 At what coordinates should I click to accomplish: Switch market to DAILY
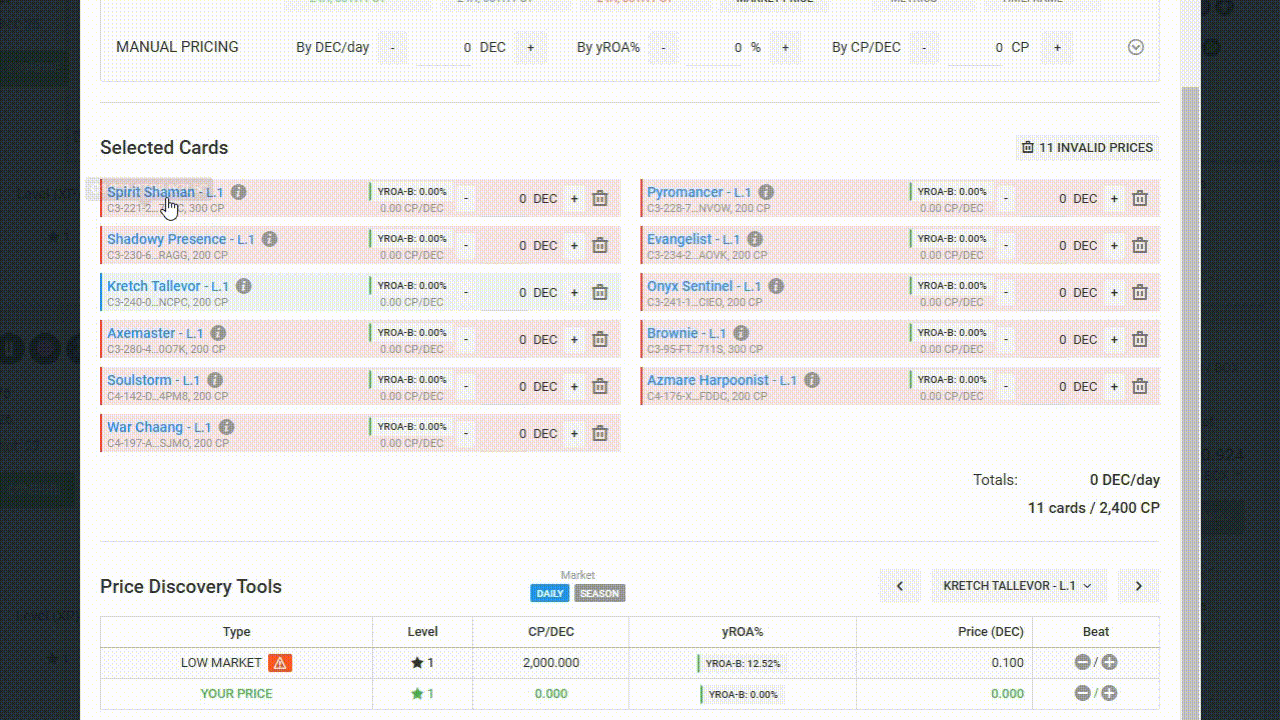[x=550, y=593]
